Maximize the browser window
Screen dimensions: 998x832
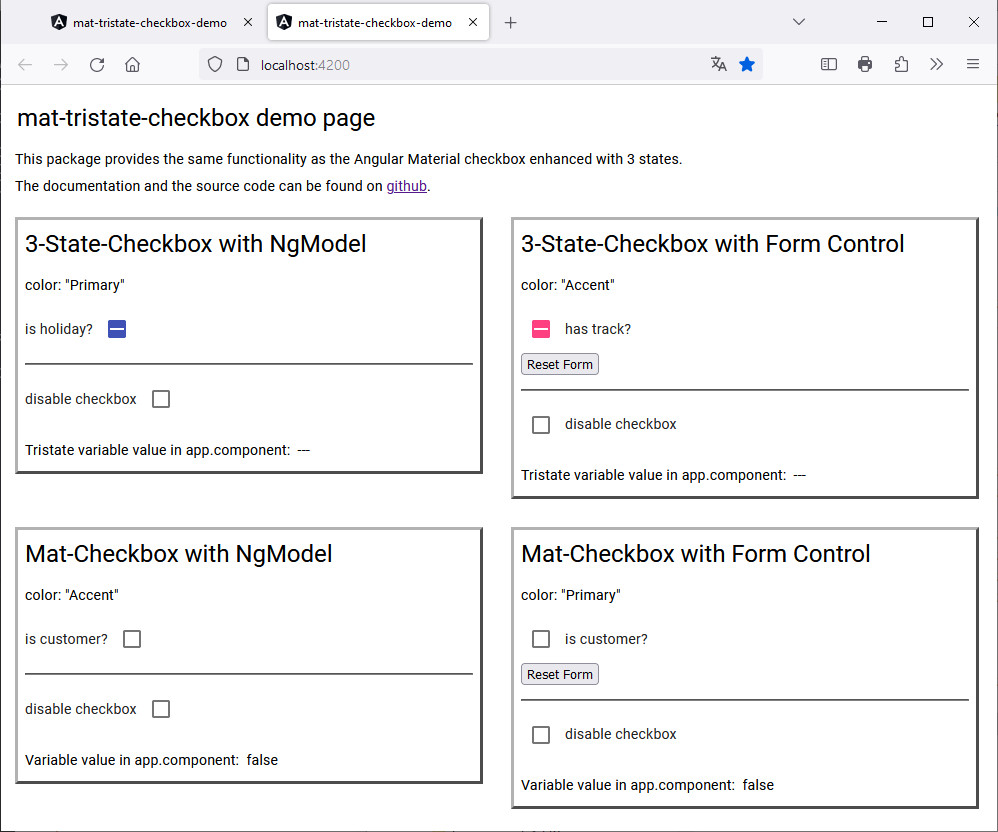(928, 22)
